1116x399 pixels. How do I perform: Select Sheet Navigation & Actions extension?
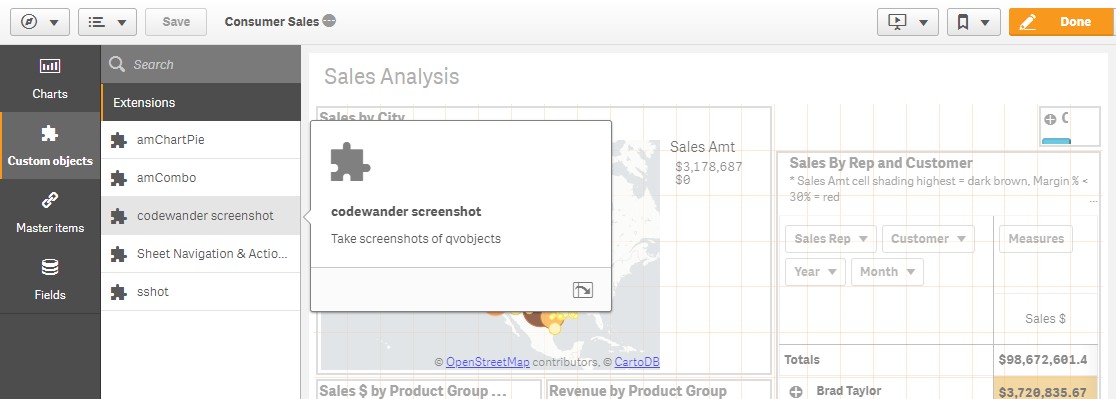(201, 254)
